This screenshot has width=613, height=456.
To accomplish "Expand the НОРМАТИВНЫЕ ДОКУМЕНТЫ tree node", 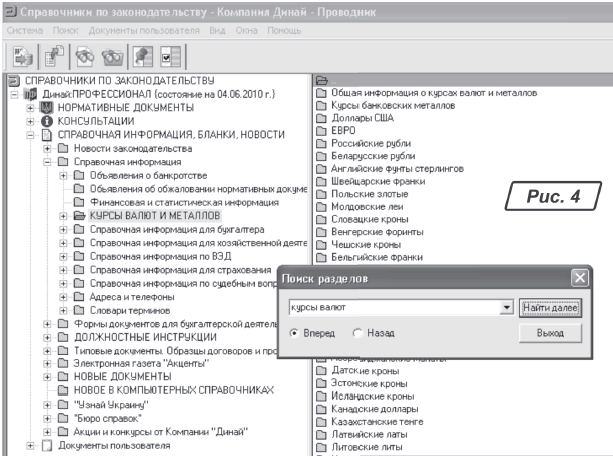I will pyautogui.click(x=30, y=107).
